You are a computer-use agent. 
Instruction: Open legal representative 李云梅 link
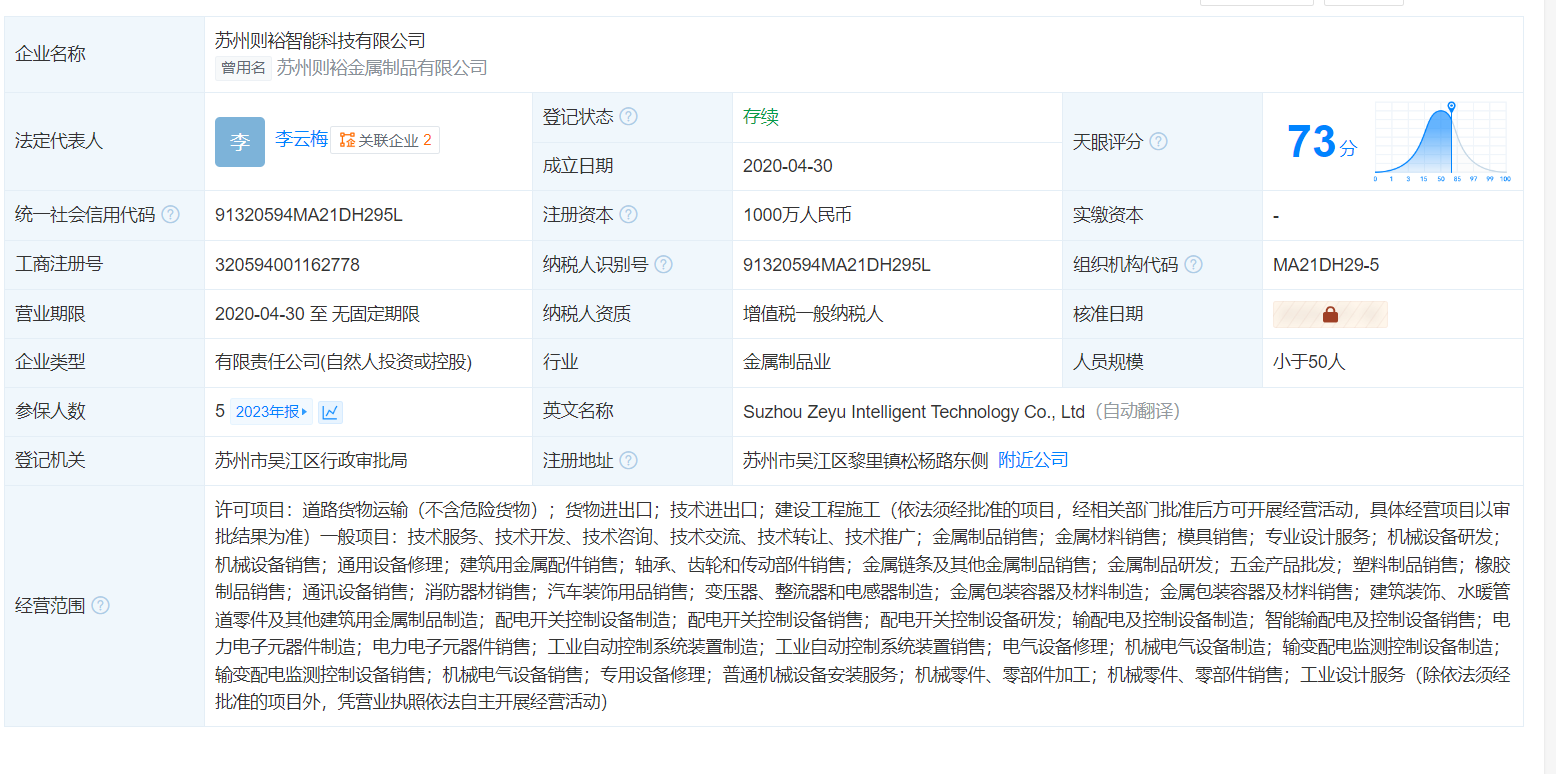[301, 140]
